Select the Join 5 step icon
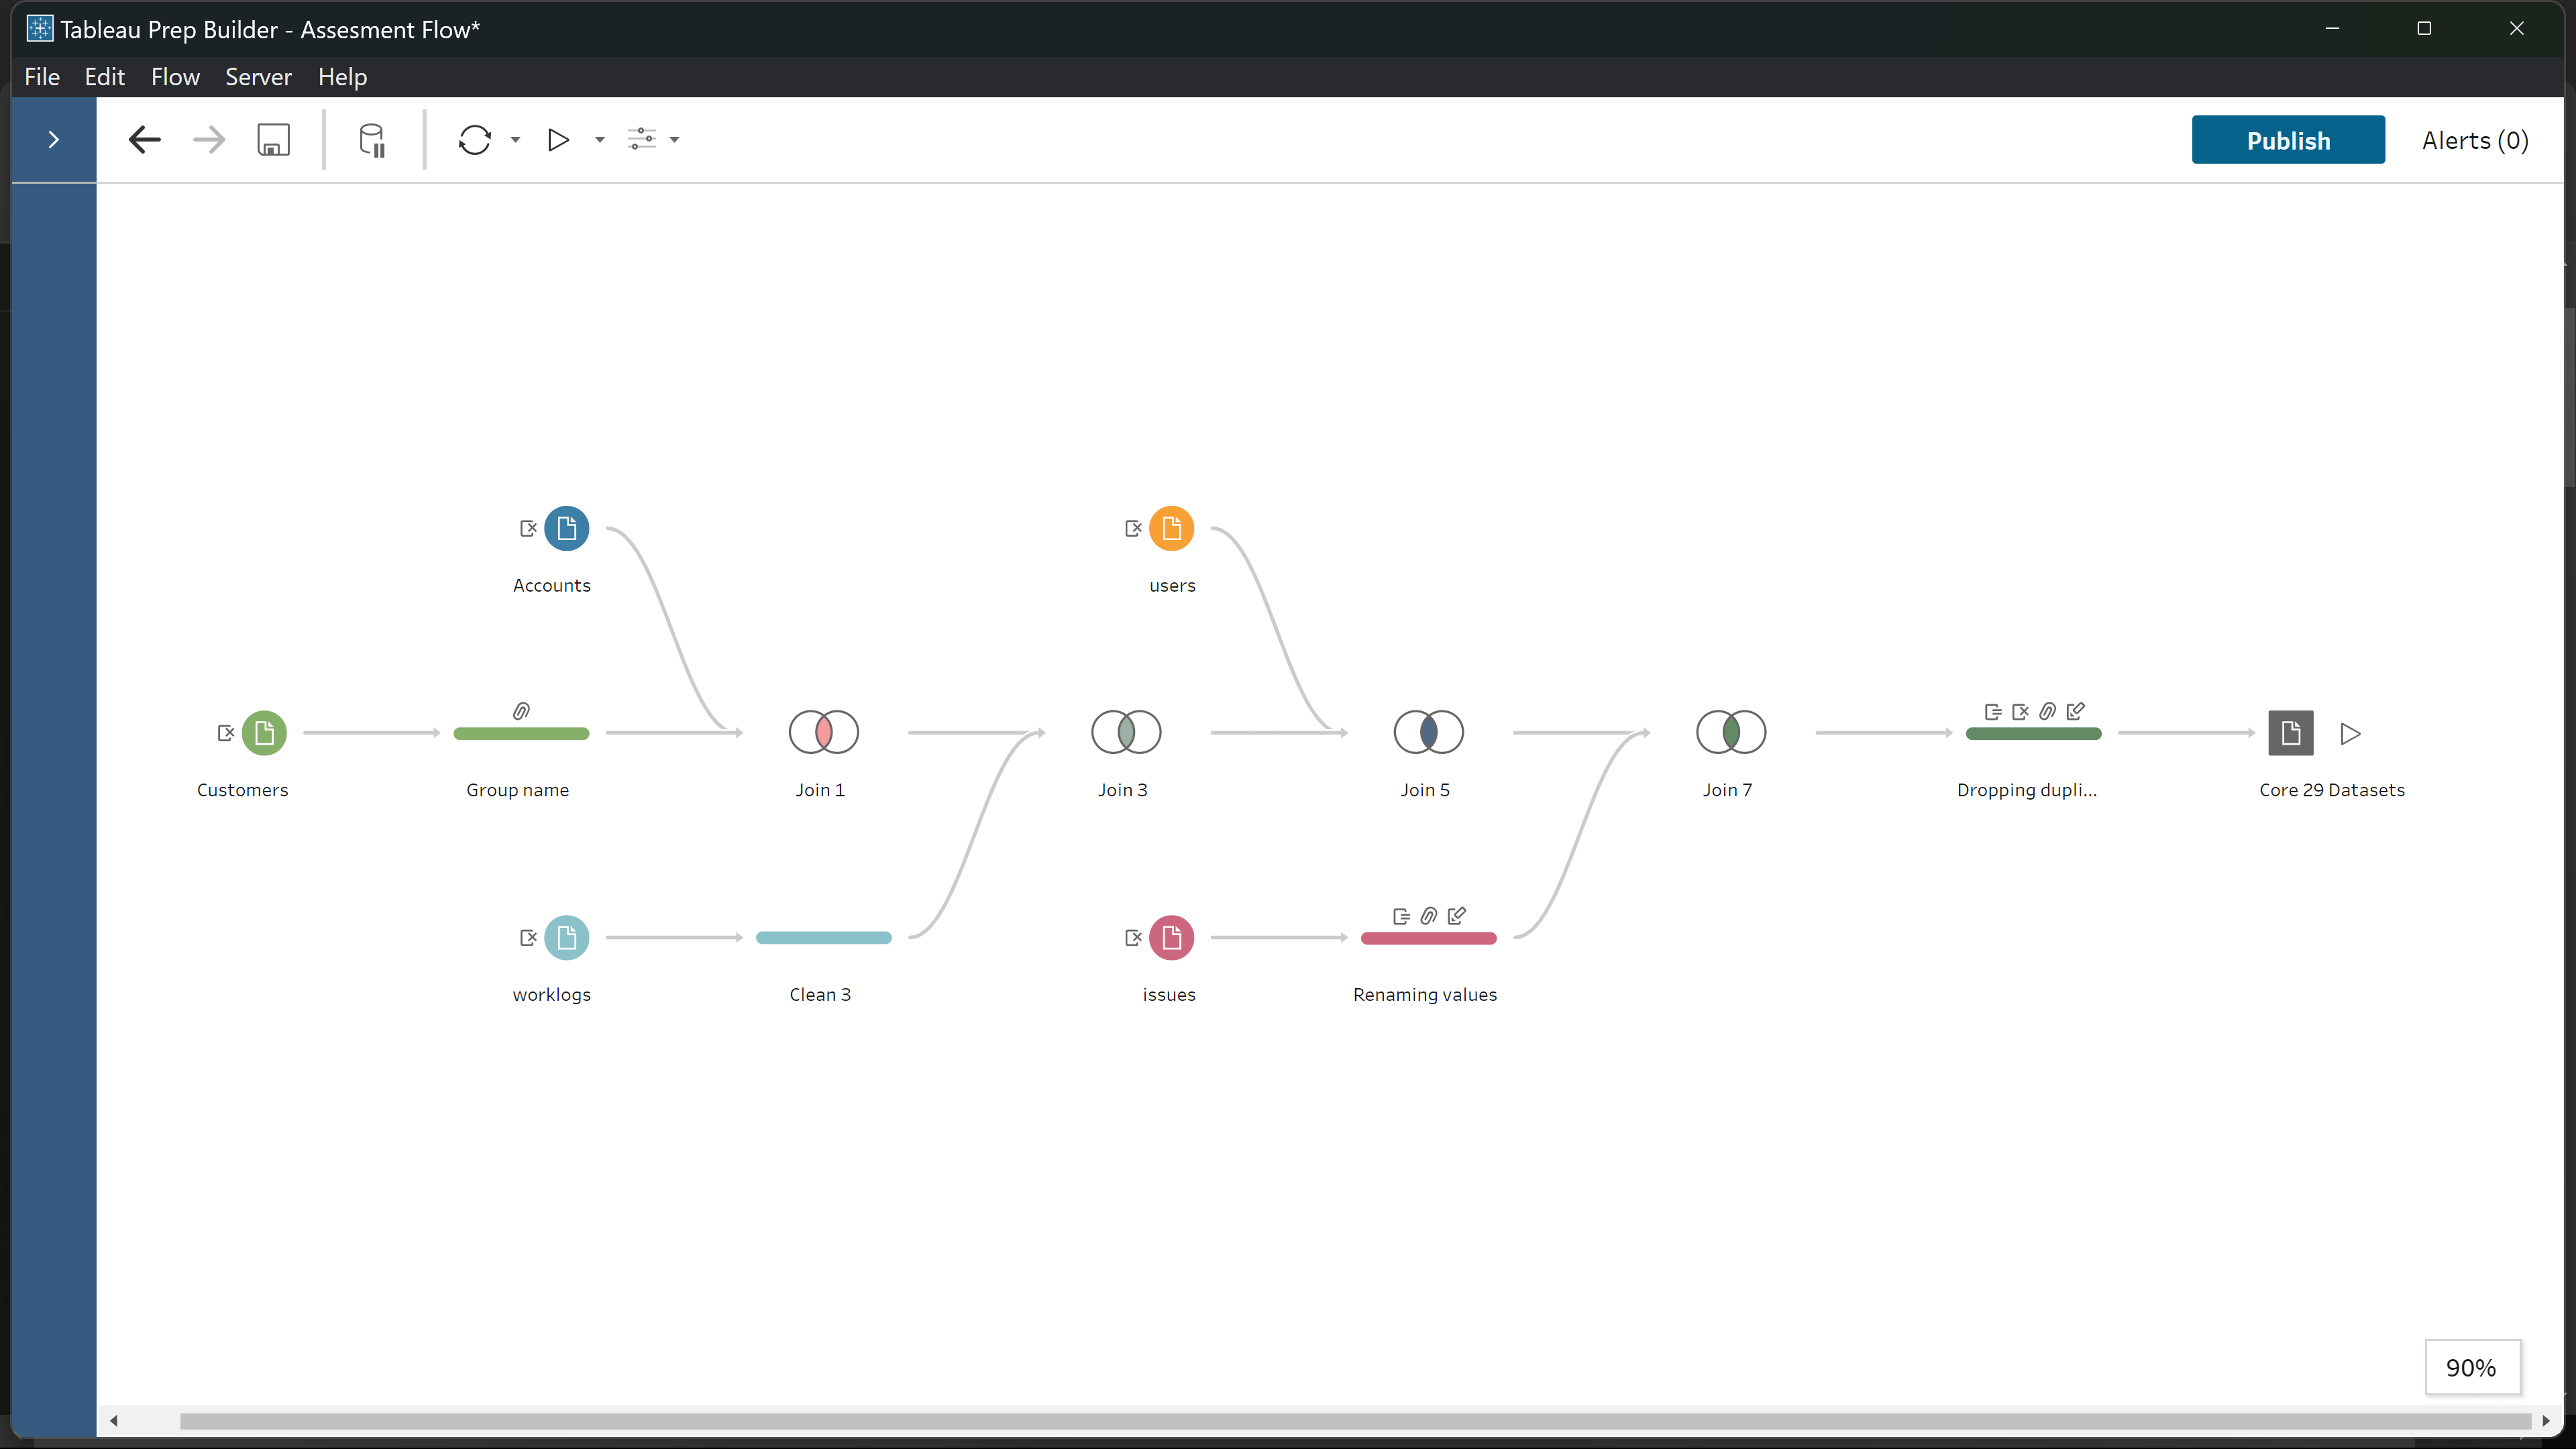 coord(1428,733)
